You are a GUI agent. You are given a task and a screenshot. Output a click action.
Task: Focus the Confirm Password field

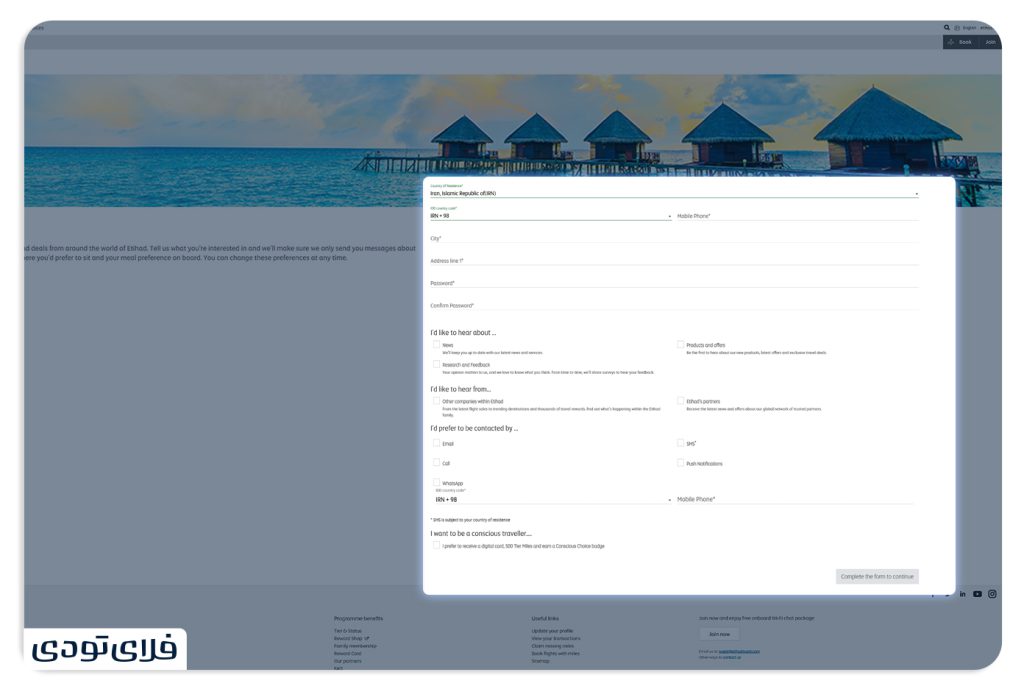(674, 304)
